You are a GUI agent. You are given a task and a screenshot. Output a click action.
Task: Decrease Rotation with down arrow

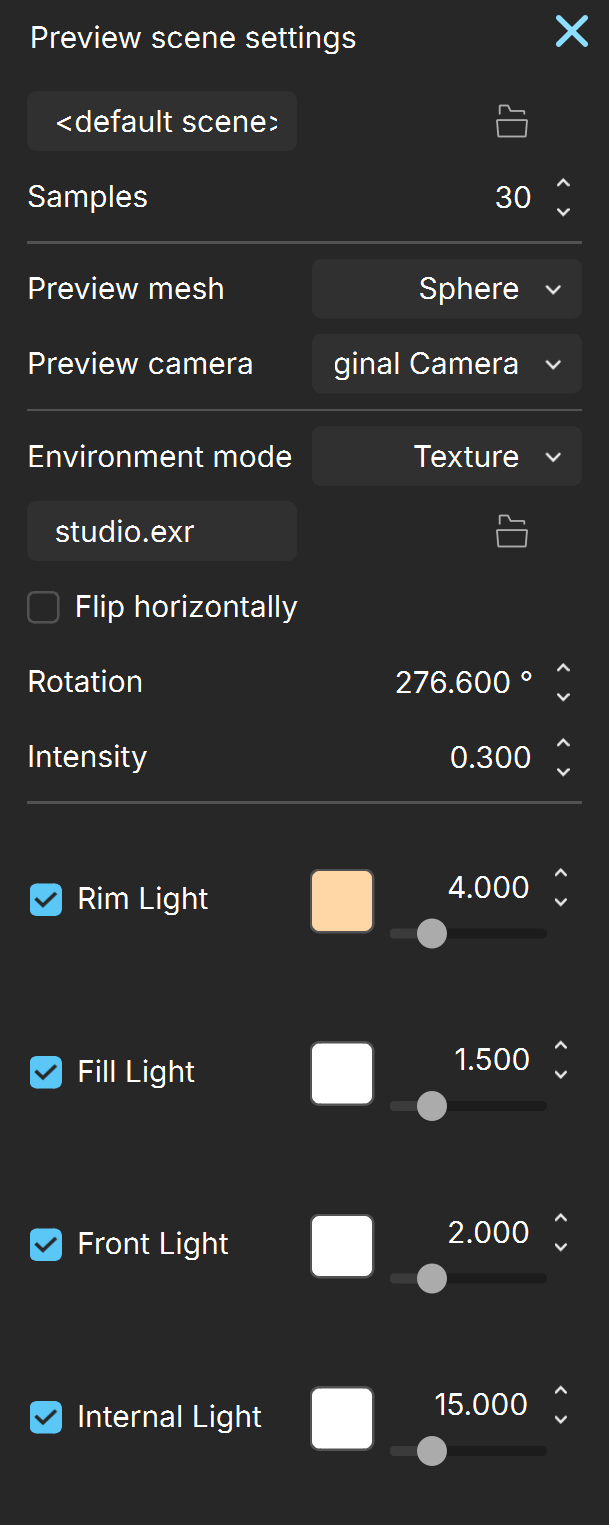[563, 697]
